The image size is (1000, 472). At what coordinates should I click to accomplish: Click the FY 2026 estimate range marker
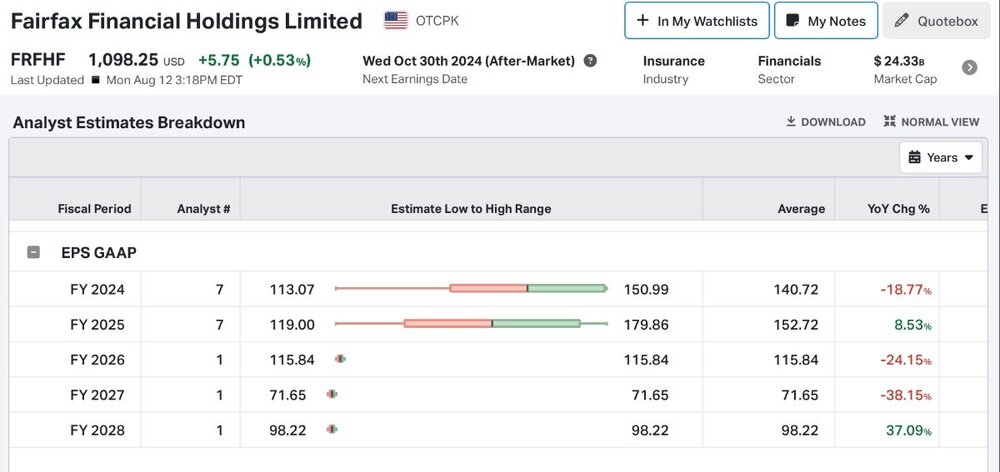pos(341,359)
